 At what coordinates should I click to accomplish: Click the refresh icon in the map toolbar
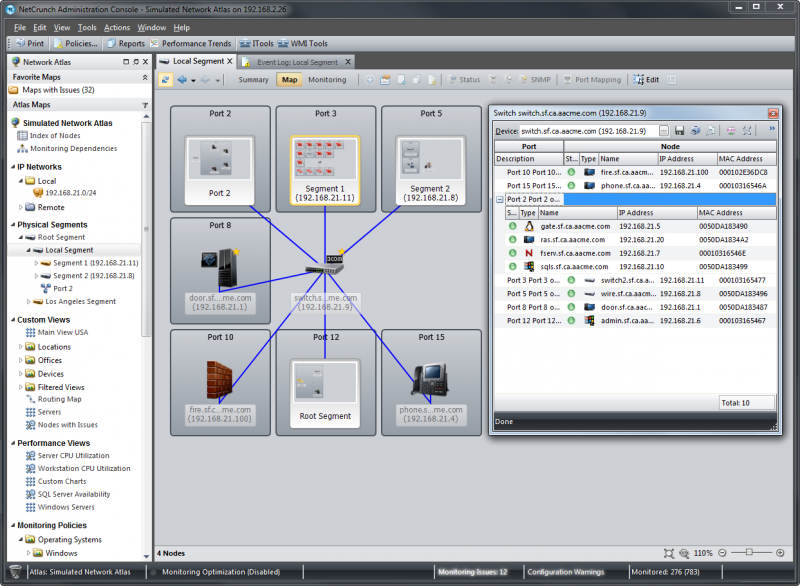pyautogui.click(x=165, y=80)
